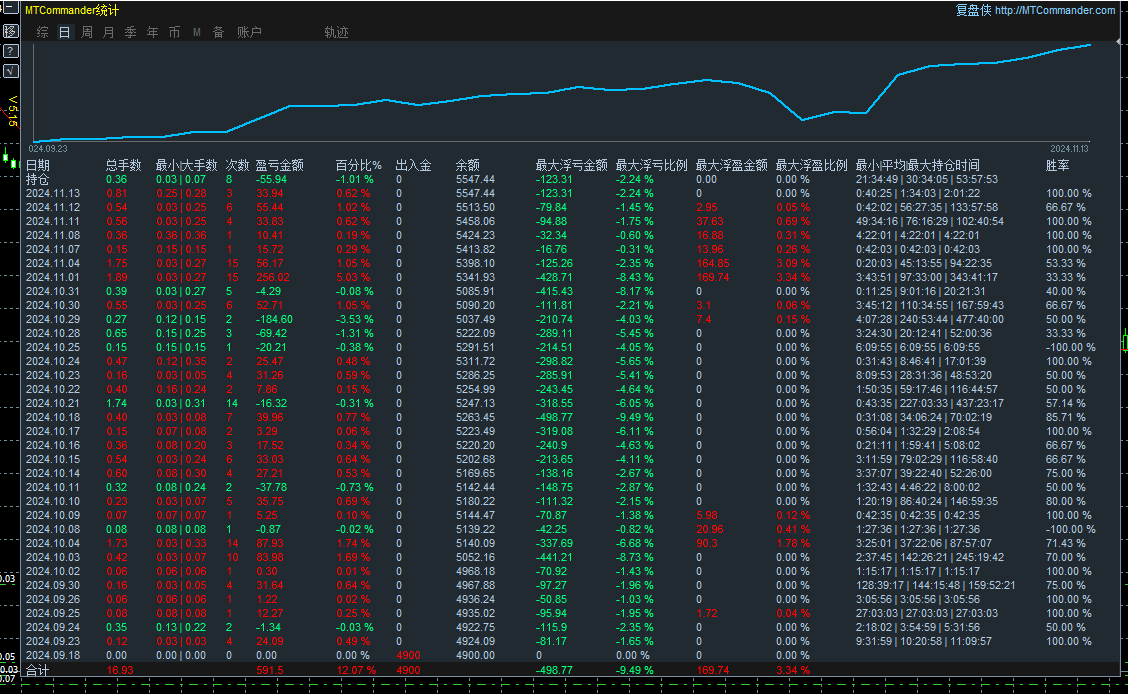Open the question mark help icon

pyautogui.click(x=11, y=51)
